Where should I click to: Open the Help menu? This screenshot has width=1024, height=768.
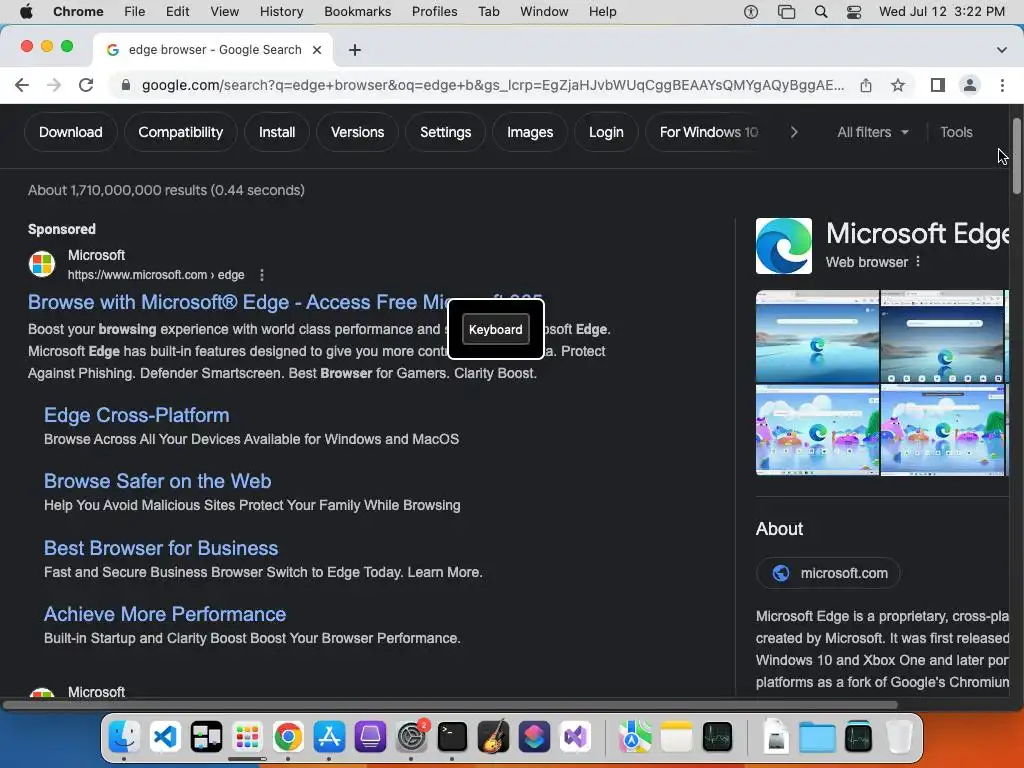point(602,12)
